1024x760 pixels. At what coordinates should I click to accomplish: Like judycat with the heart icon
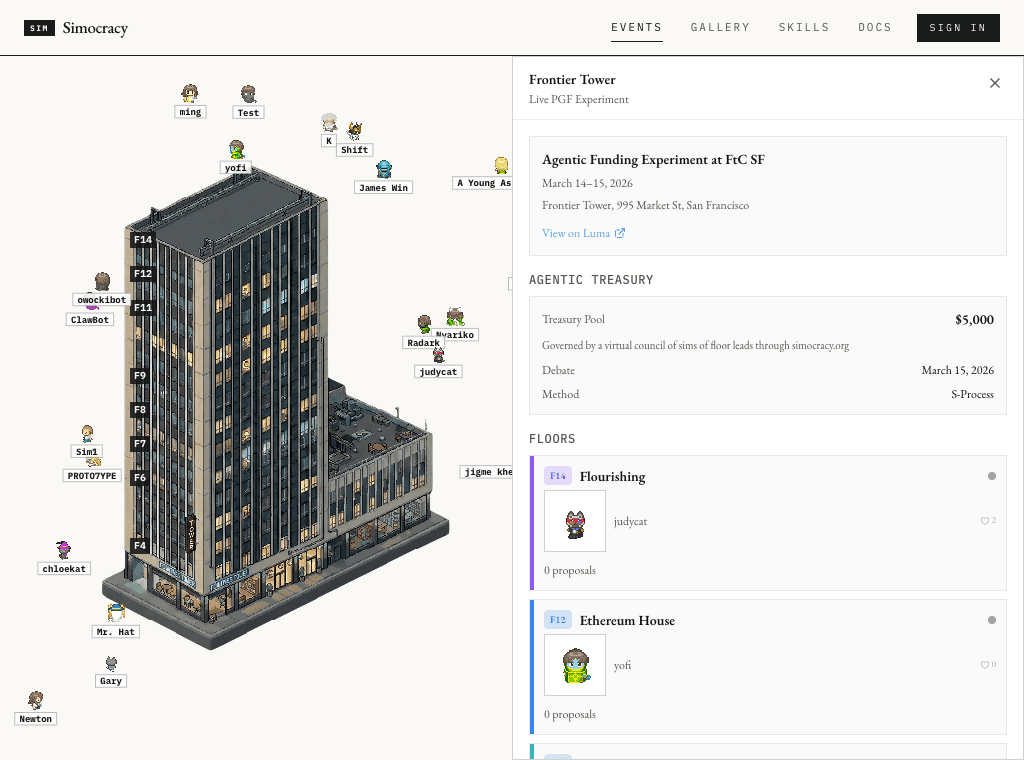coord(985,521)
